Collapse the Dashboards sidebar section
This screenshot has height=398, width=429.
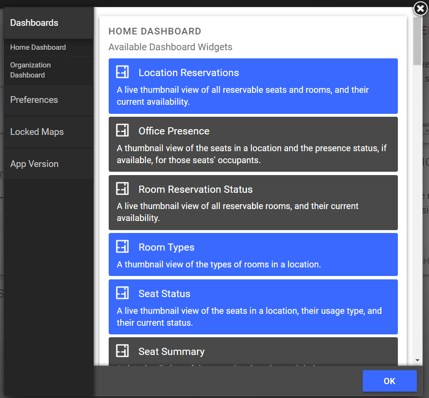[49, 23]
